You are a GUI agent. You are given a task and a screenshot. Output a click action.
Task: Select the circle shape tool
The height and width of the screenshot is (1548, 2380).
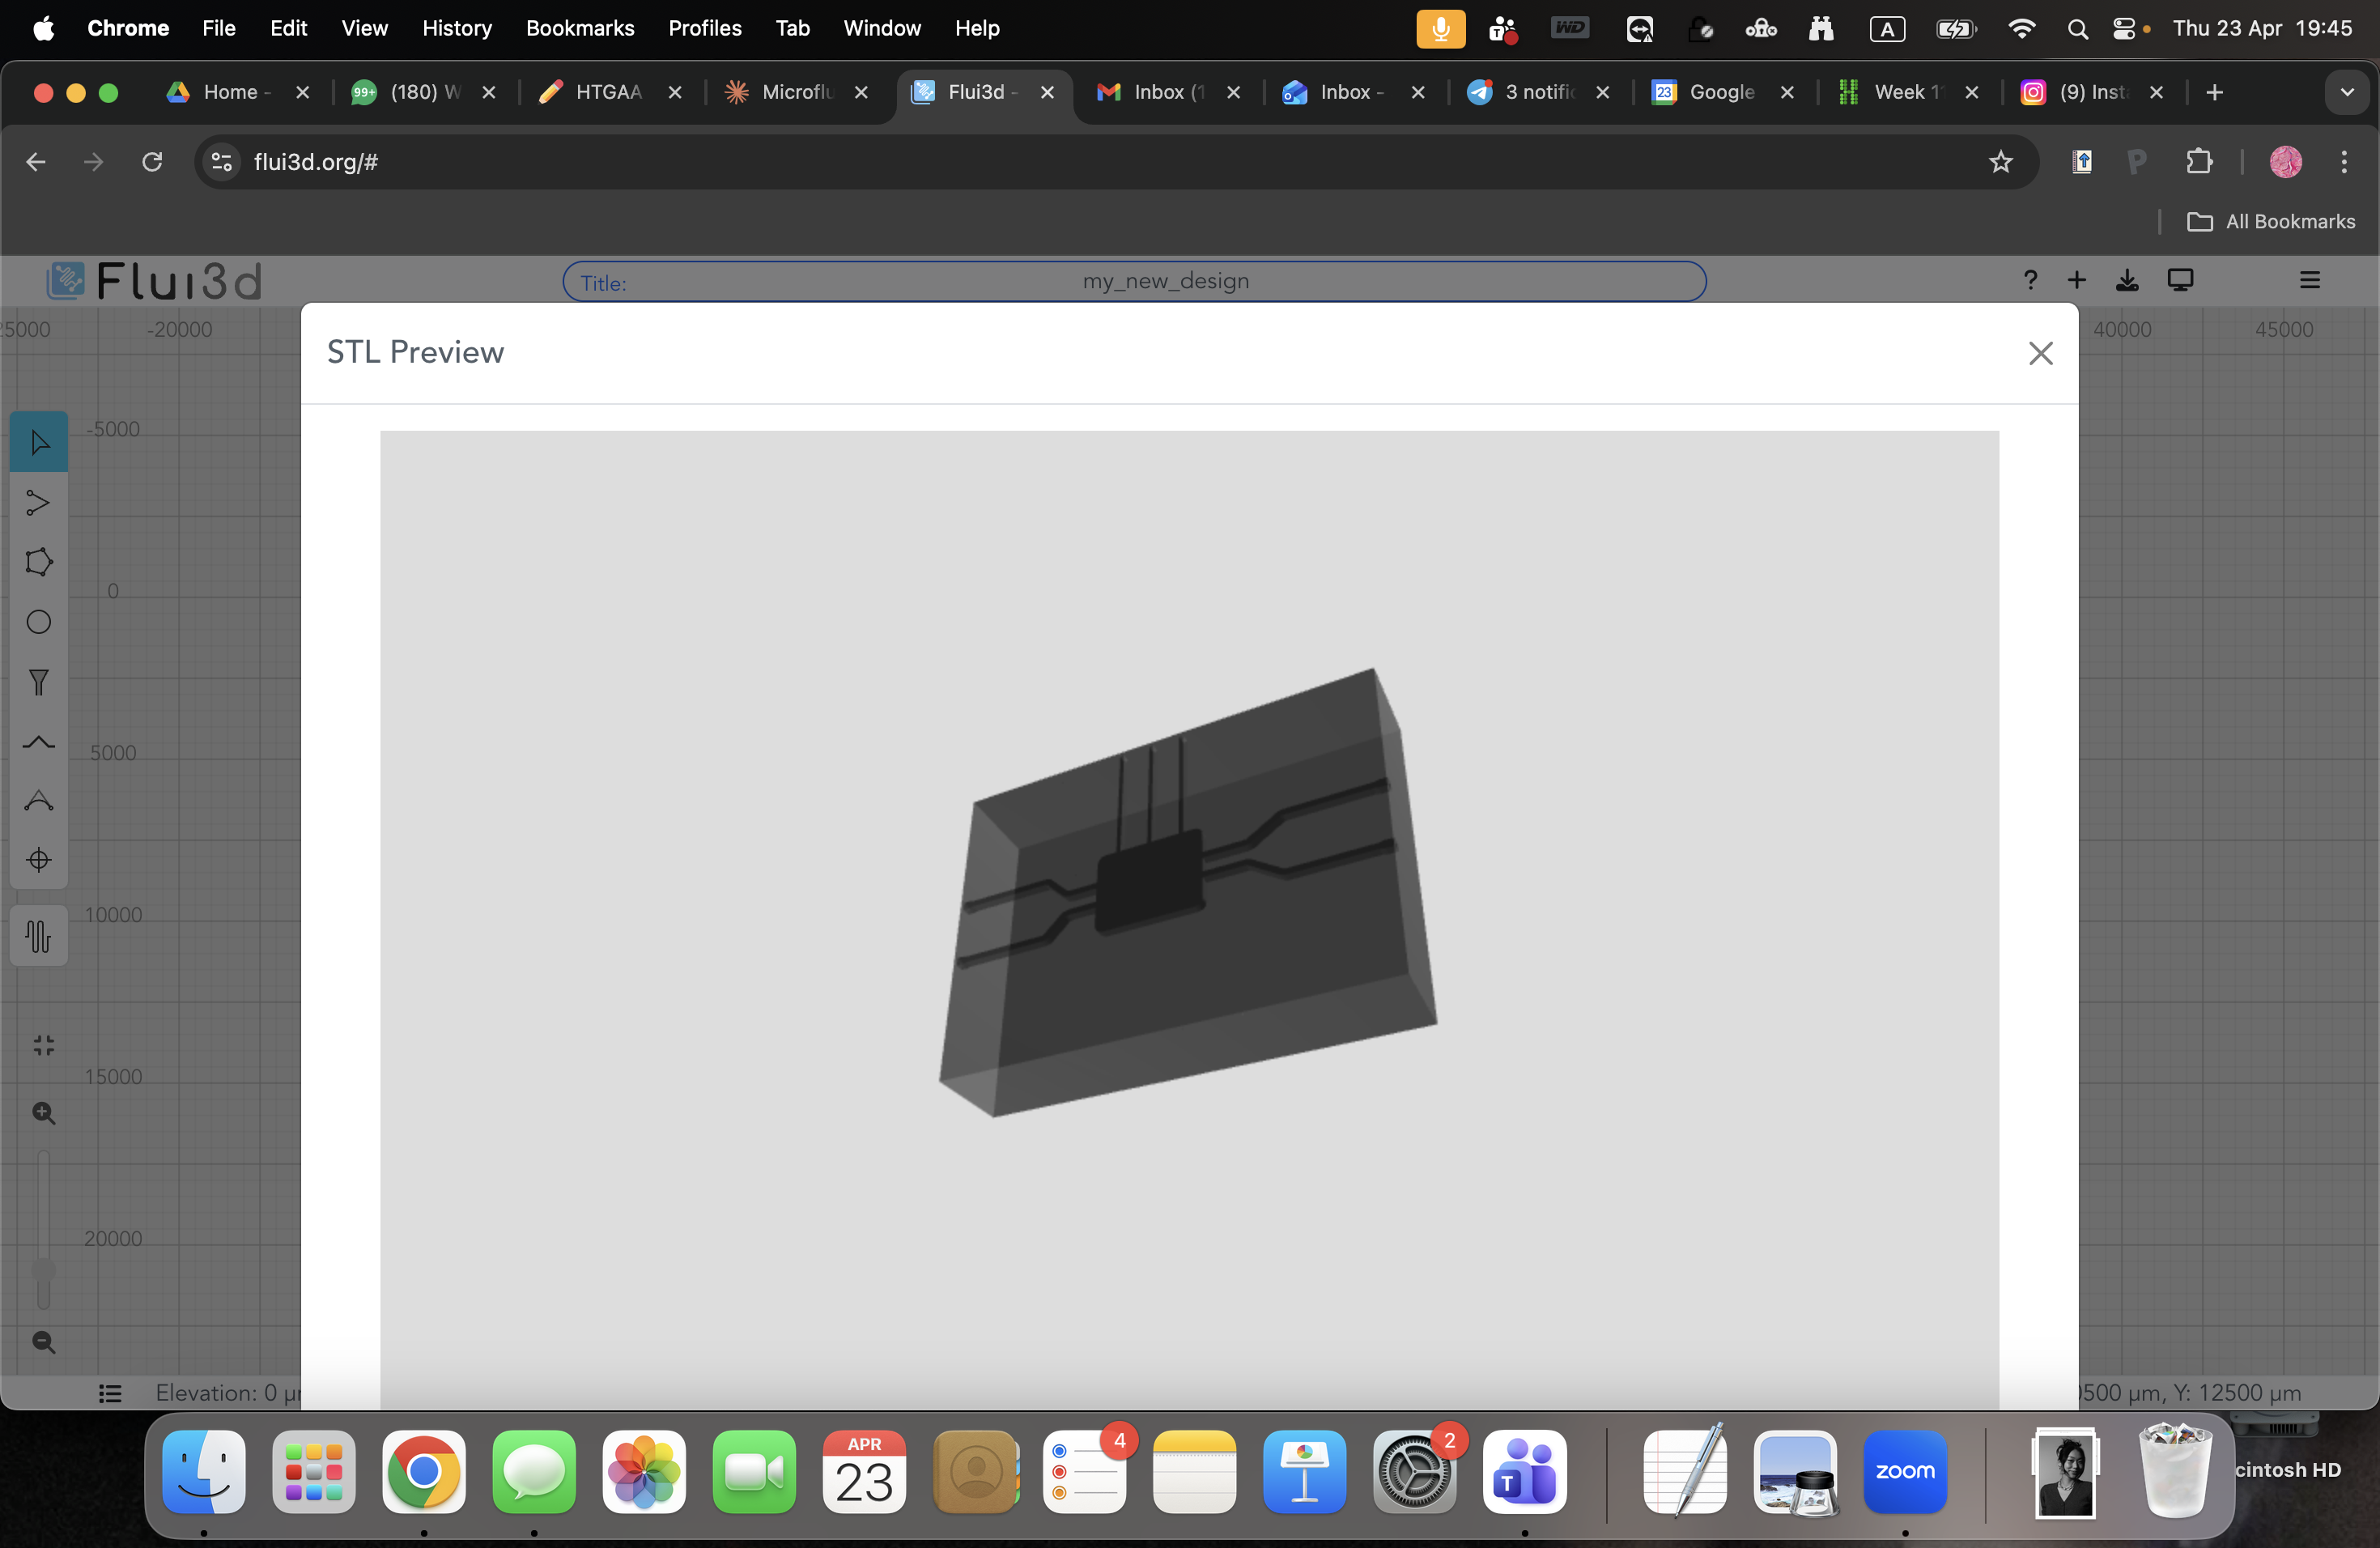pyautogui.click(x=38, y=622)
